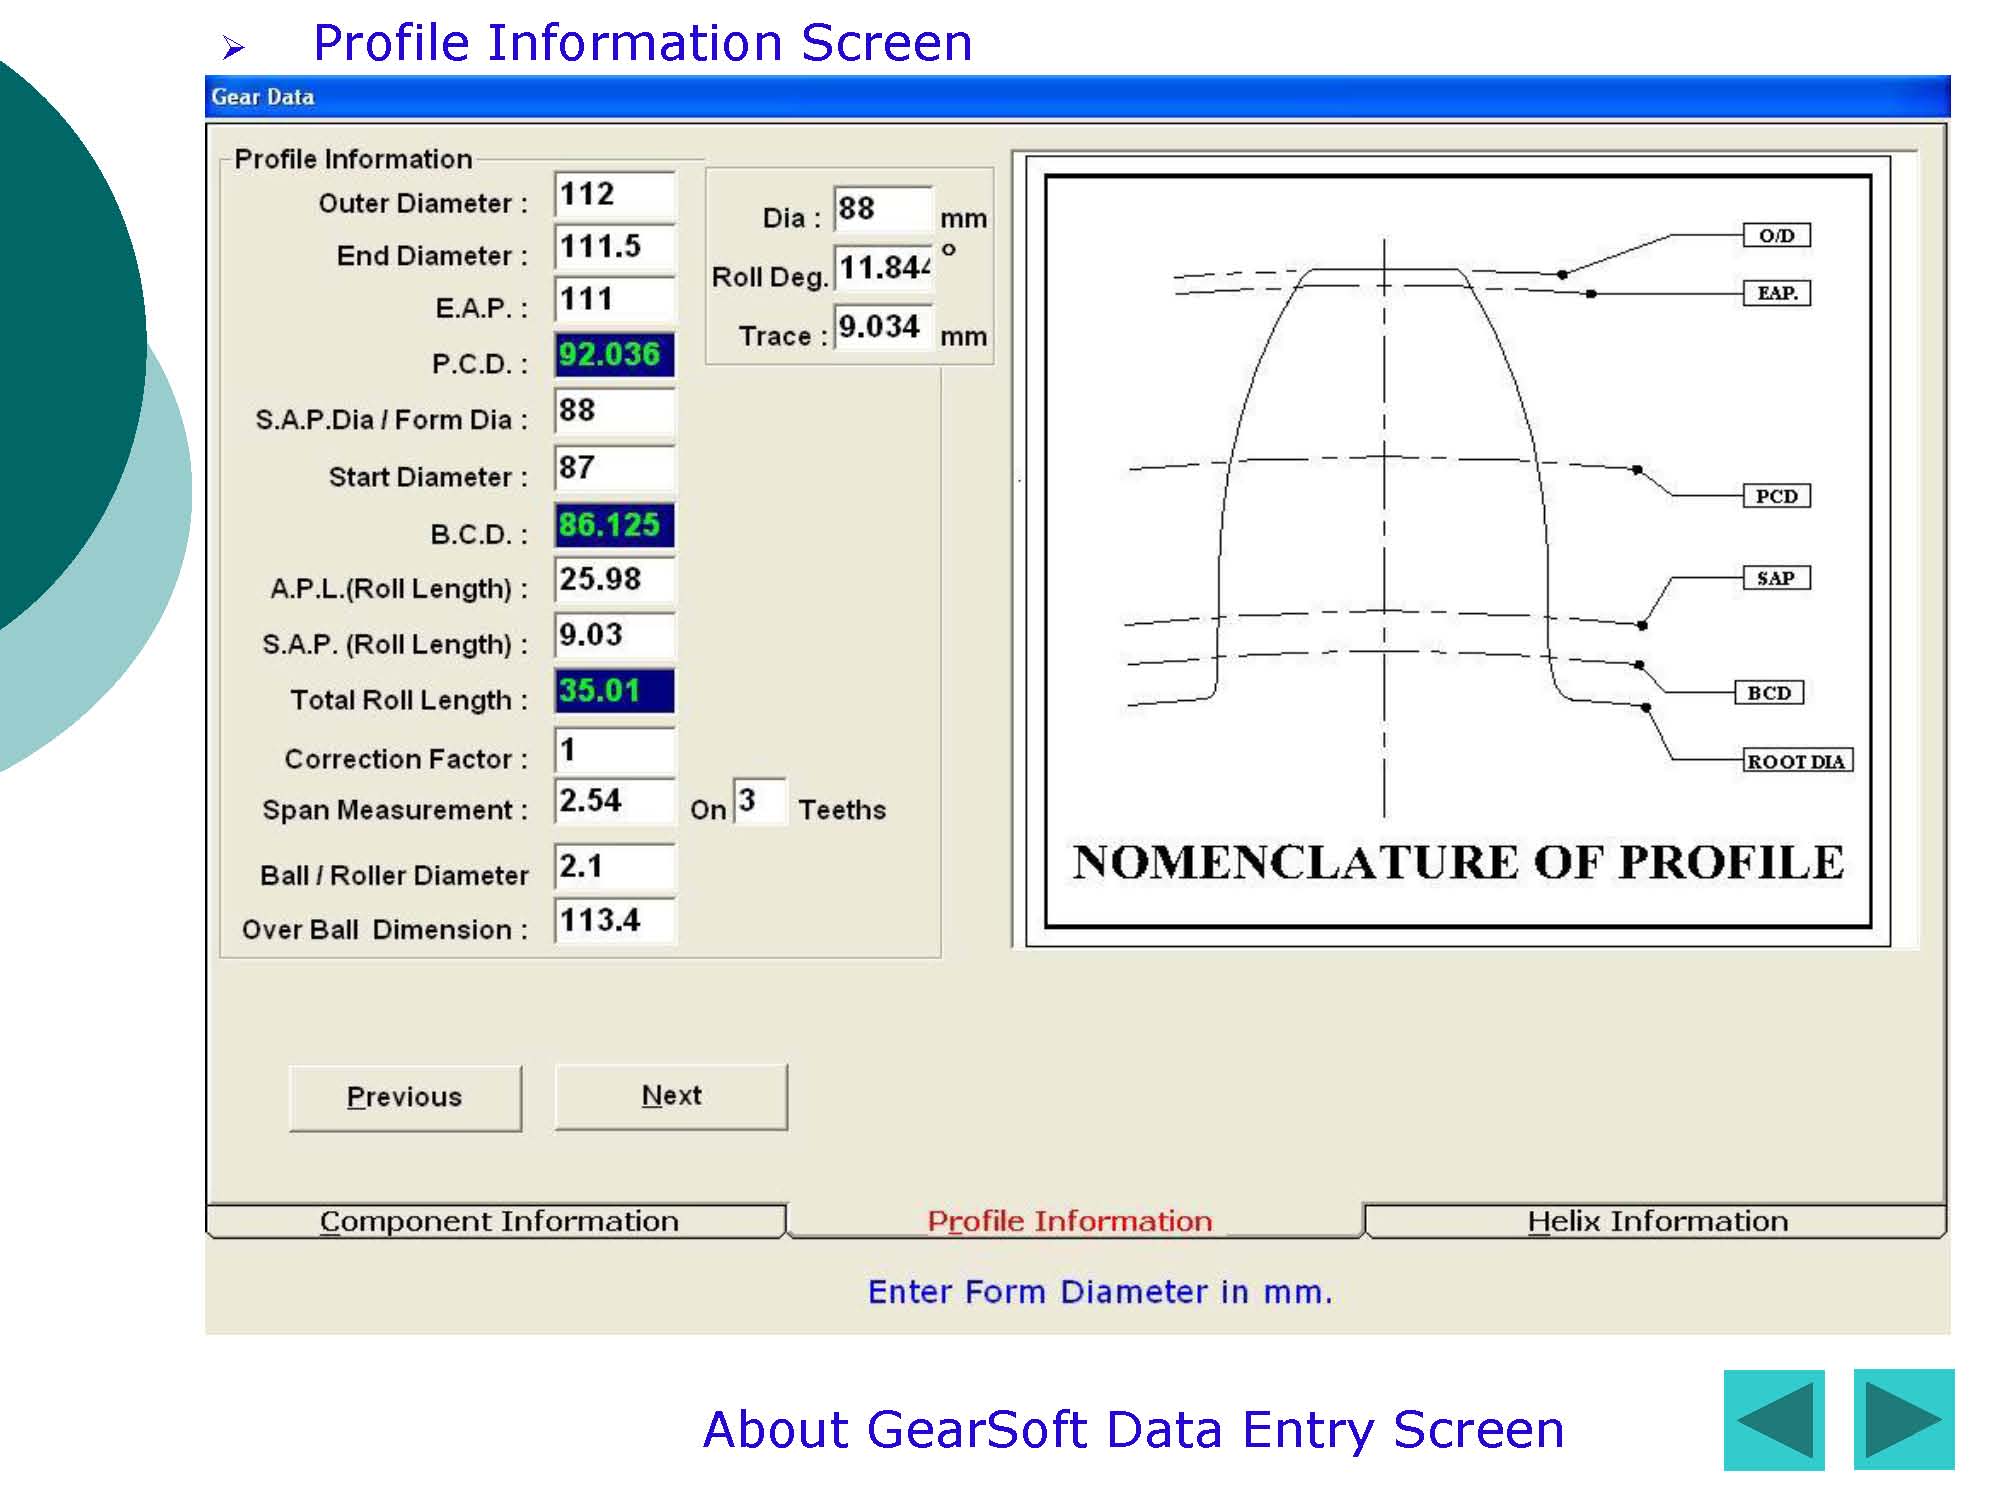Click the 'Total Roll Length :' label
This screenshot has height=1501, width=2001.
(x=409, y=700)
